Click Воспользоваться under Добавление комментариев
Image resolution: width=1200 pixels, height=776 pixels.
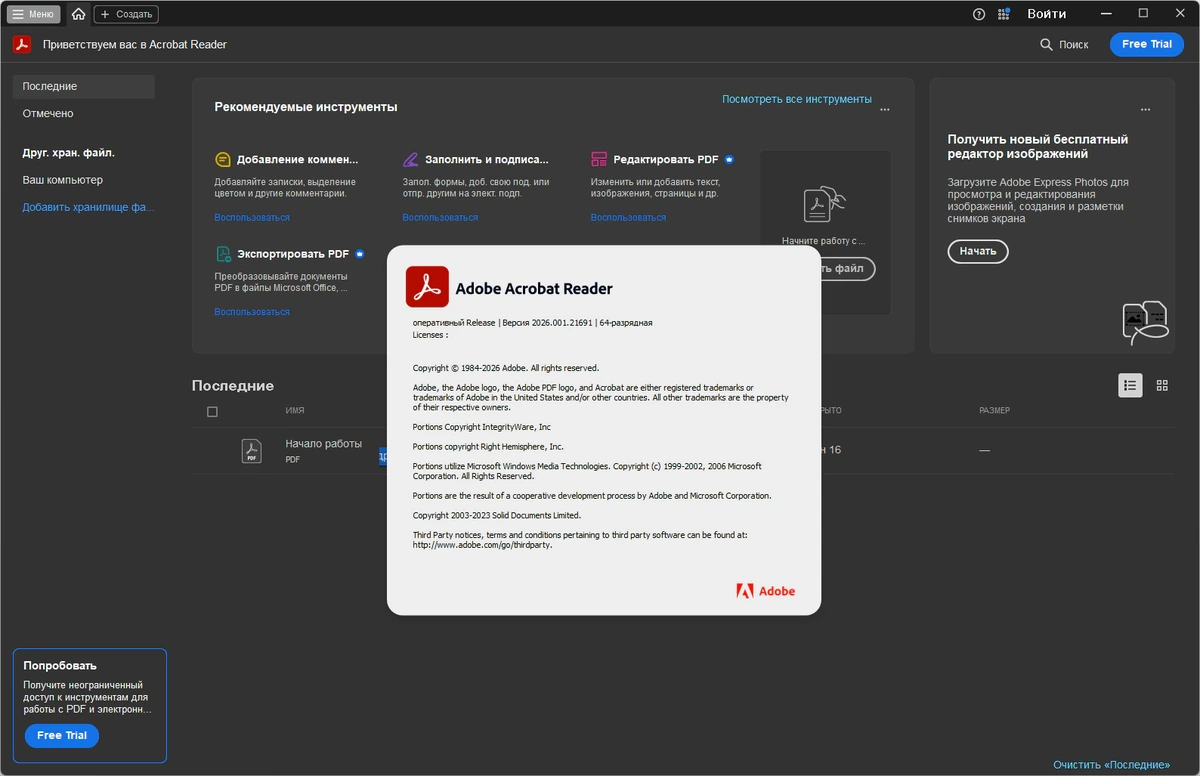[252, 217]
